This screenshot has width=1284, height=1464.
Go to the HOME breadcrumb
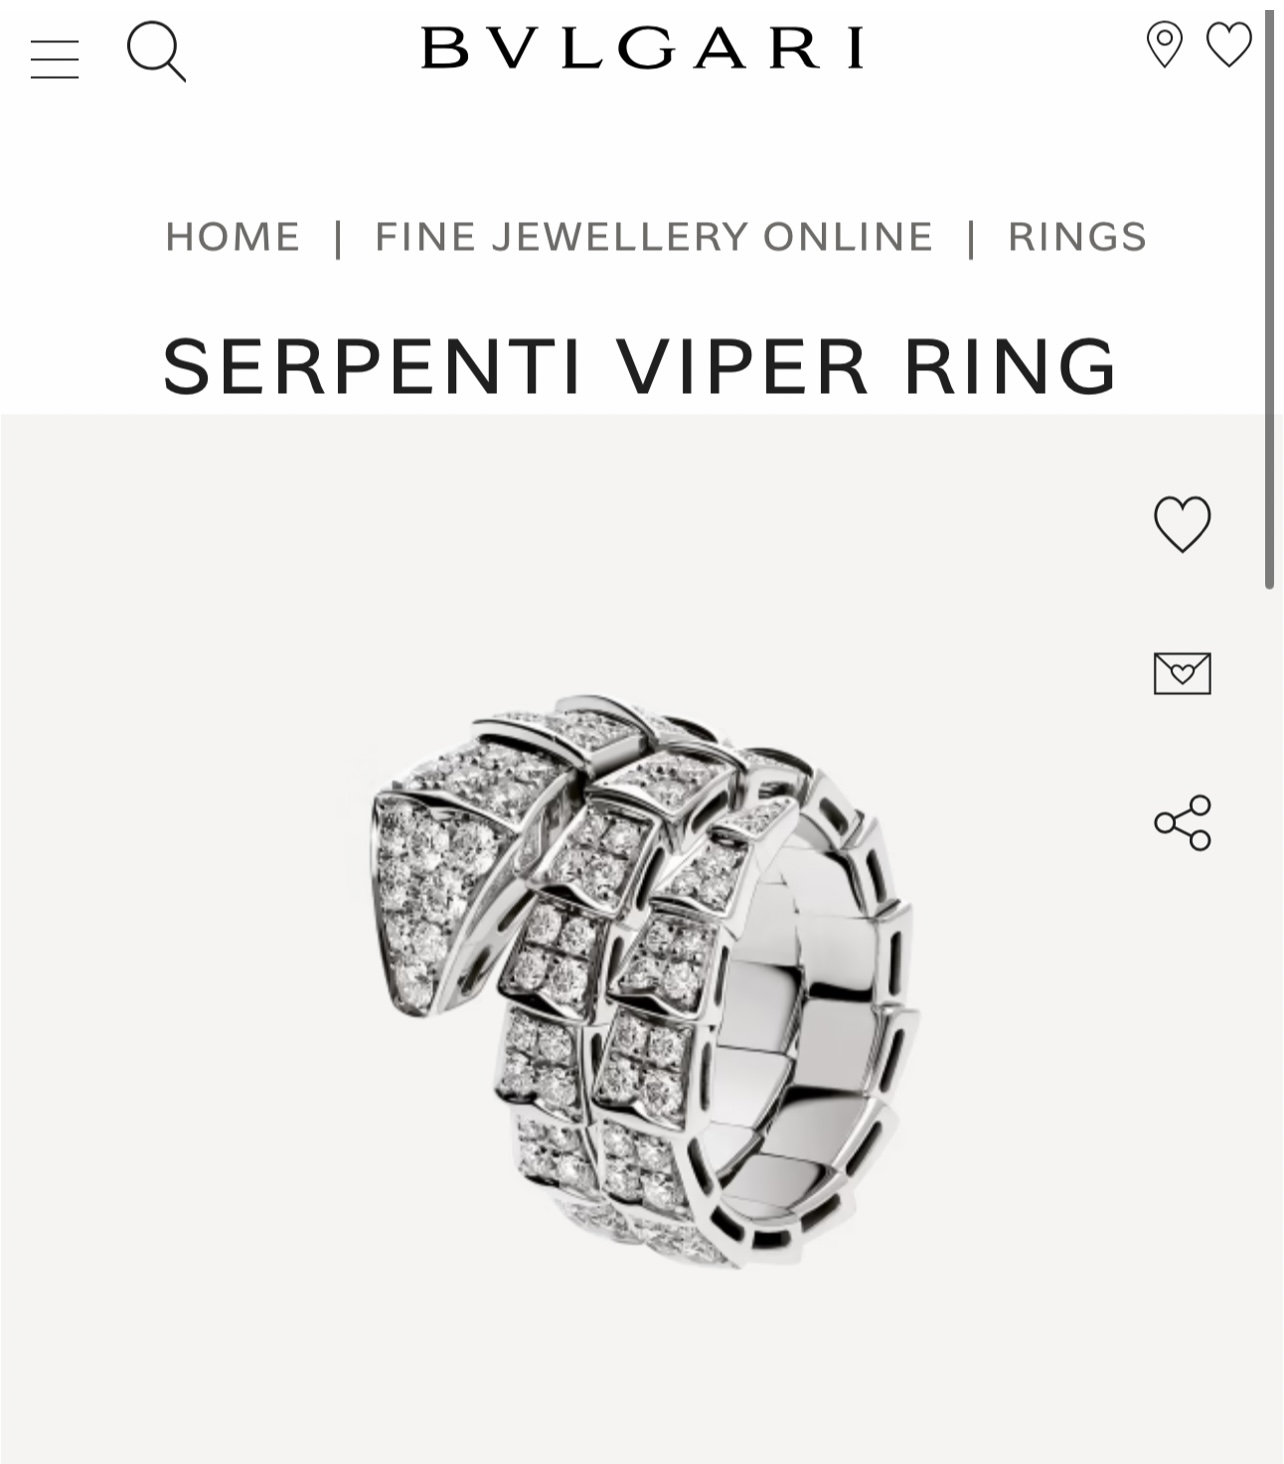coord(233,237)
